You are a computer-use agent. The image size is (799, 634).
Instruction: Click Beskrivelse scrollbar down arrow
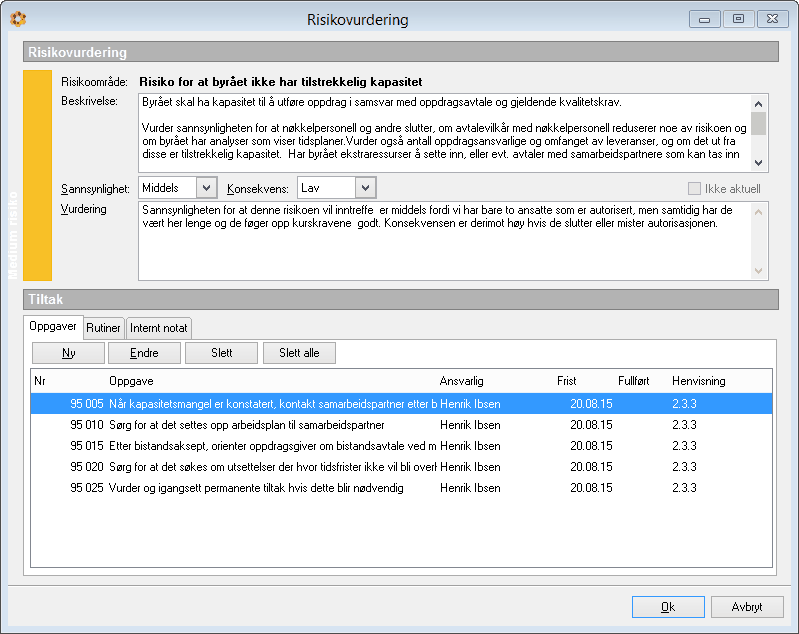[759, 163]
